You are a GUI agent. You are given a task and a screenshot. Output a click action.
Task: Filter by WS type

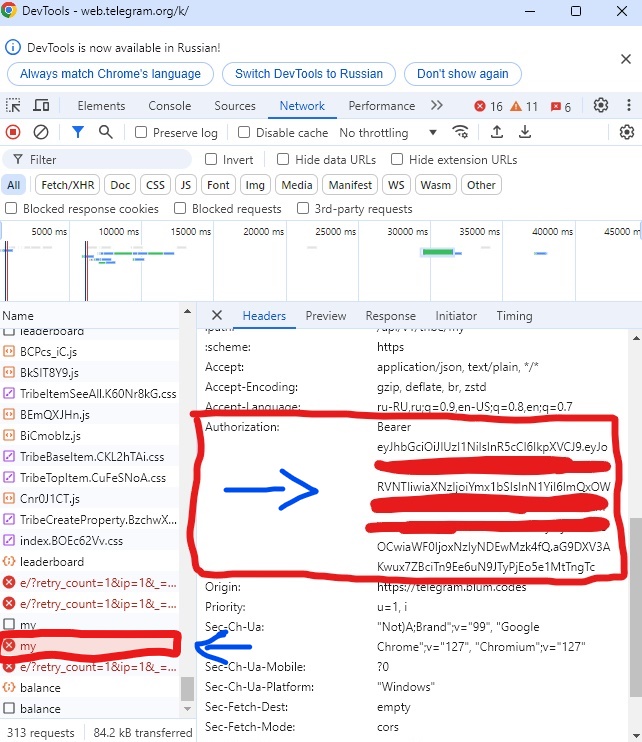(x=396, y=185)
